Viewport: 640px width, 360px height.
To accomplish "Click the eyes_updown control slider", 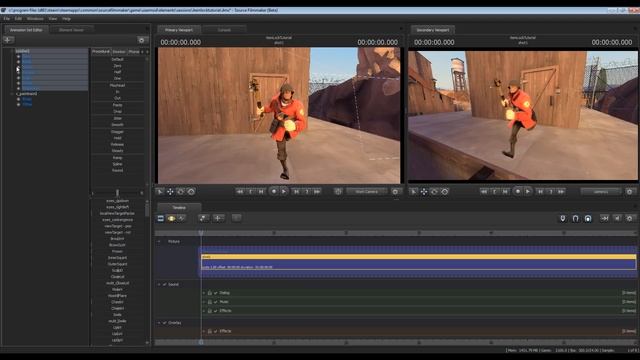I will point(118,201).
